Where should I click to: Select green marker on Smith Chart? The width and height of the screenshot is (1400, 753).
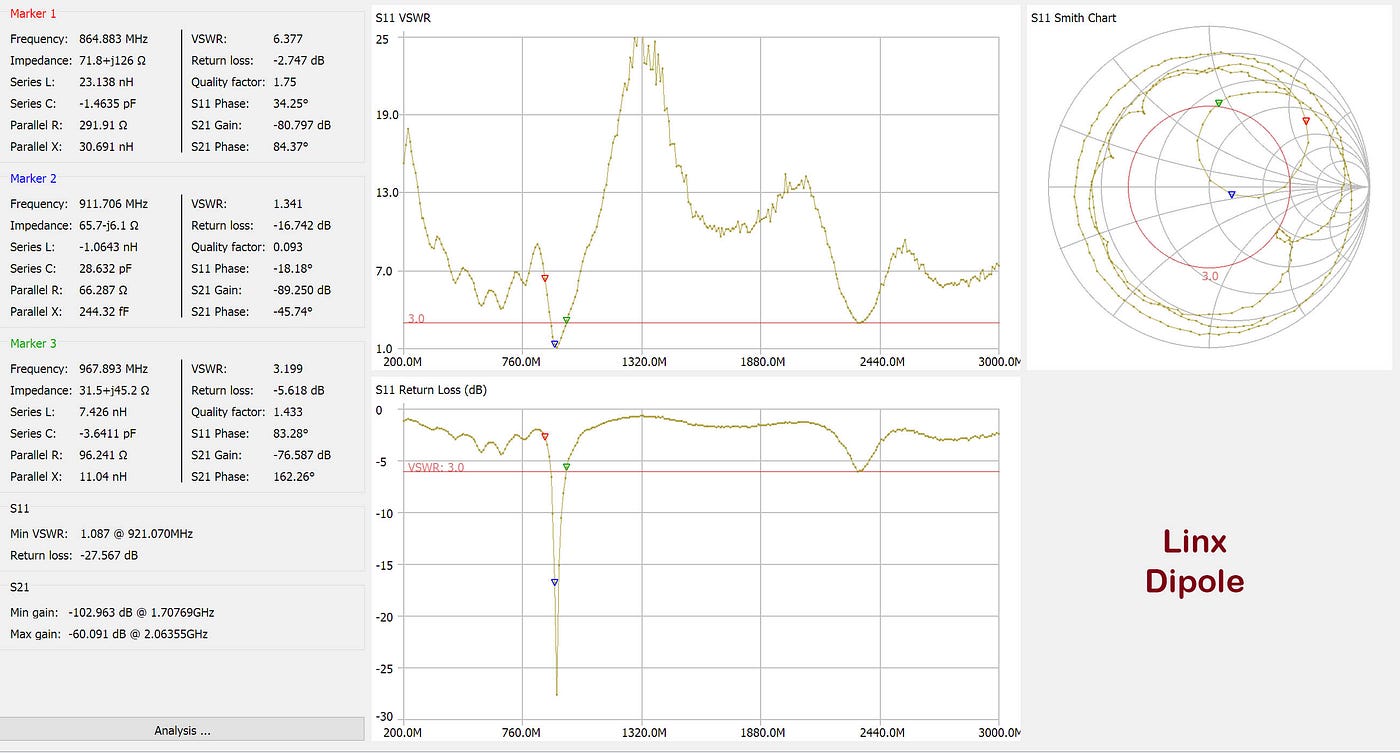1218,103
